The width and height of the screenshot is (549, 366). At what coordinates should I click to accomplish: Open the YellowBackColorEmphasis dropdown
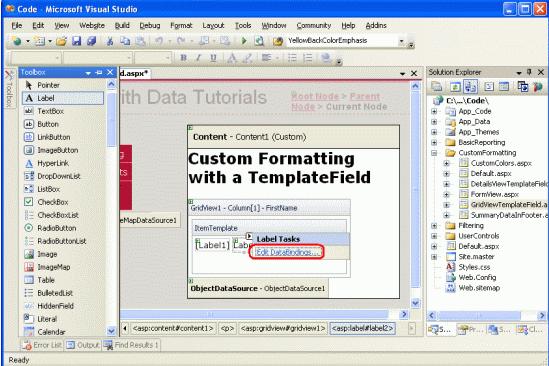coord(401,41)
